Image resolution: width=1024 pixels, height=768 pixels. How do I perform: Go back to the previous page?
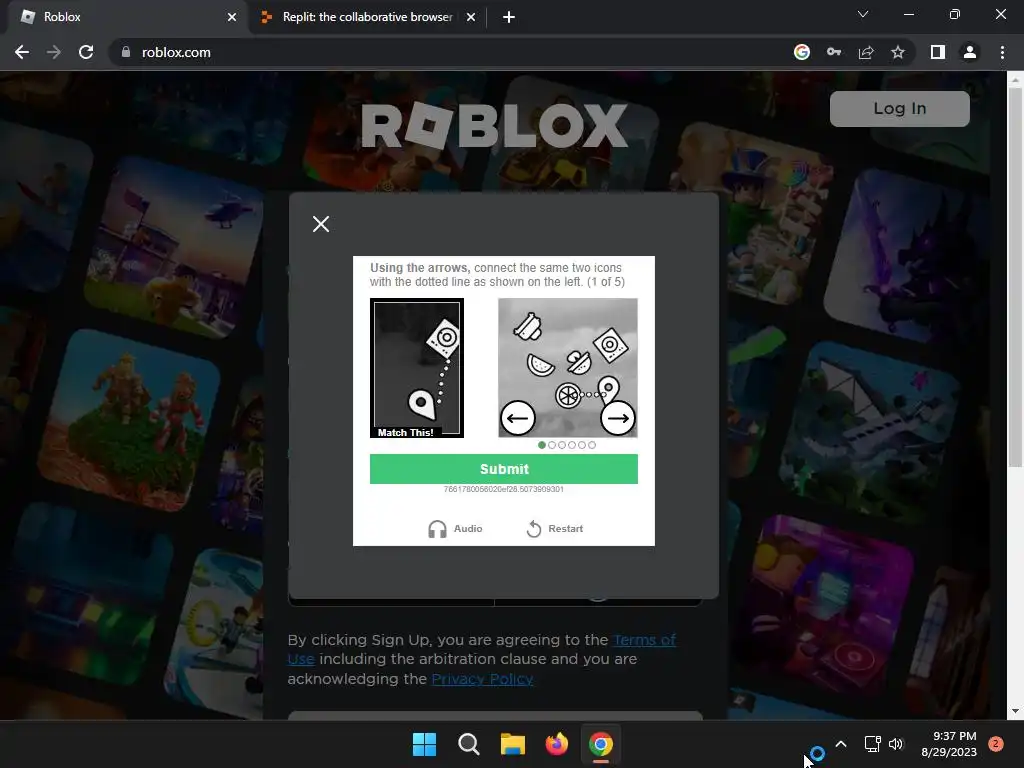click(22, 52)
